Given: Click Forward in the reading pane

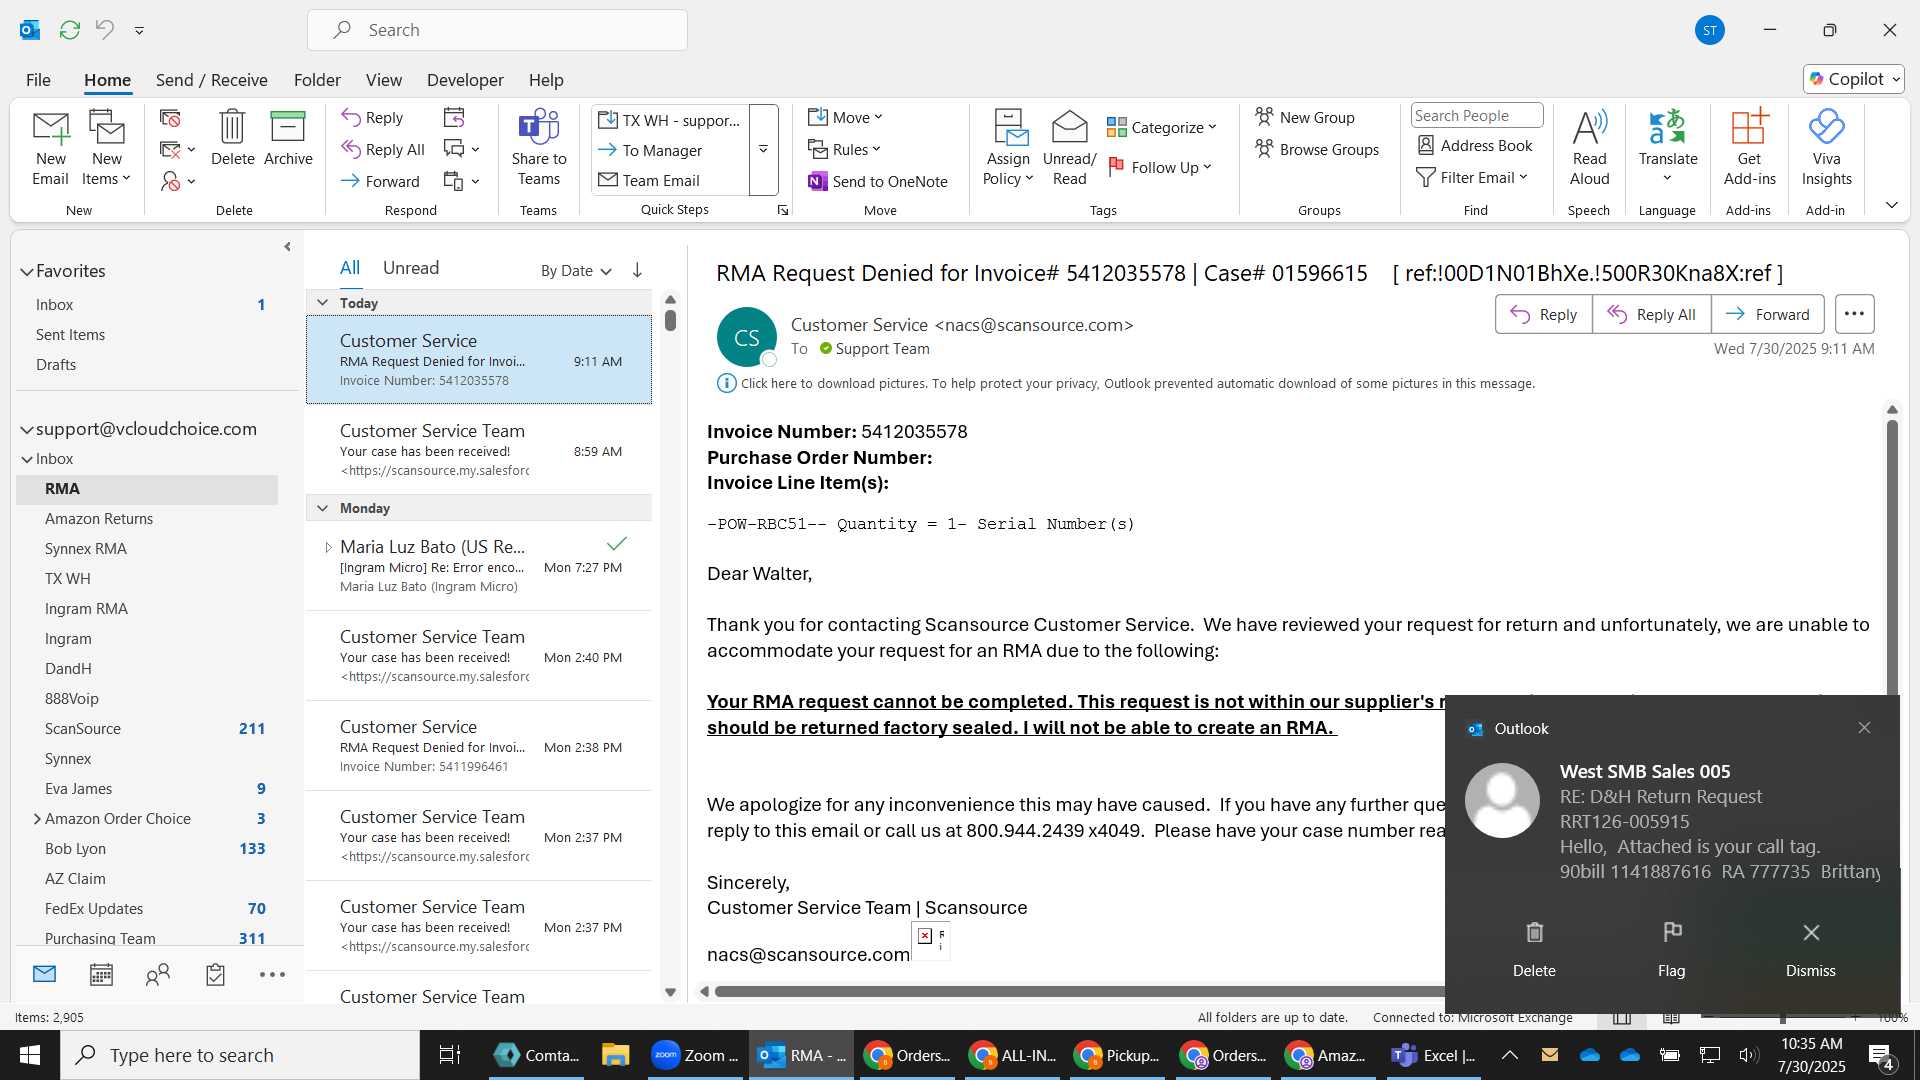Looking at the screenshot, I should [1767, 314].
